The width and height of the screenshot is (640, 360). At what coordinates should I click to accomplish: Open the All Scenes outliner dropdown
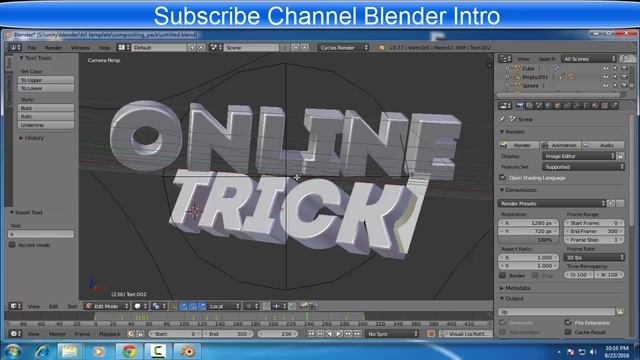tap(589, 59)
